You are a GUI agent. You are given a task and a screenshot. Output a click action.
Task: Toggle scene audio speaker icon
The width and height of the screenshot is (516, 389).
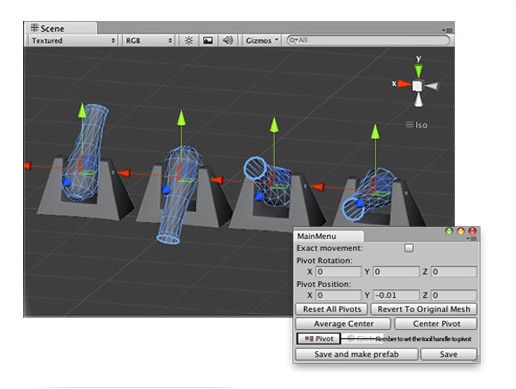click(x=228, y=40)
